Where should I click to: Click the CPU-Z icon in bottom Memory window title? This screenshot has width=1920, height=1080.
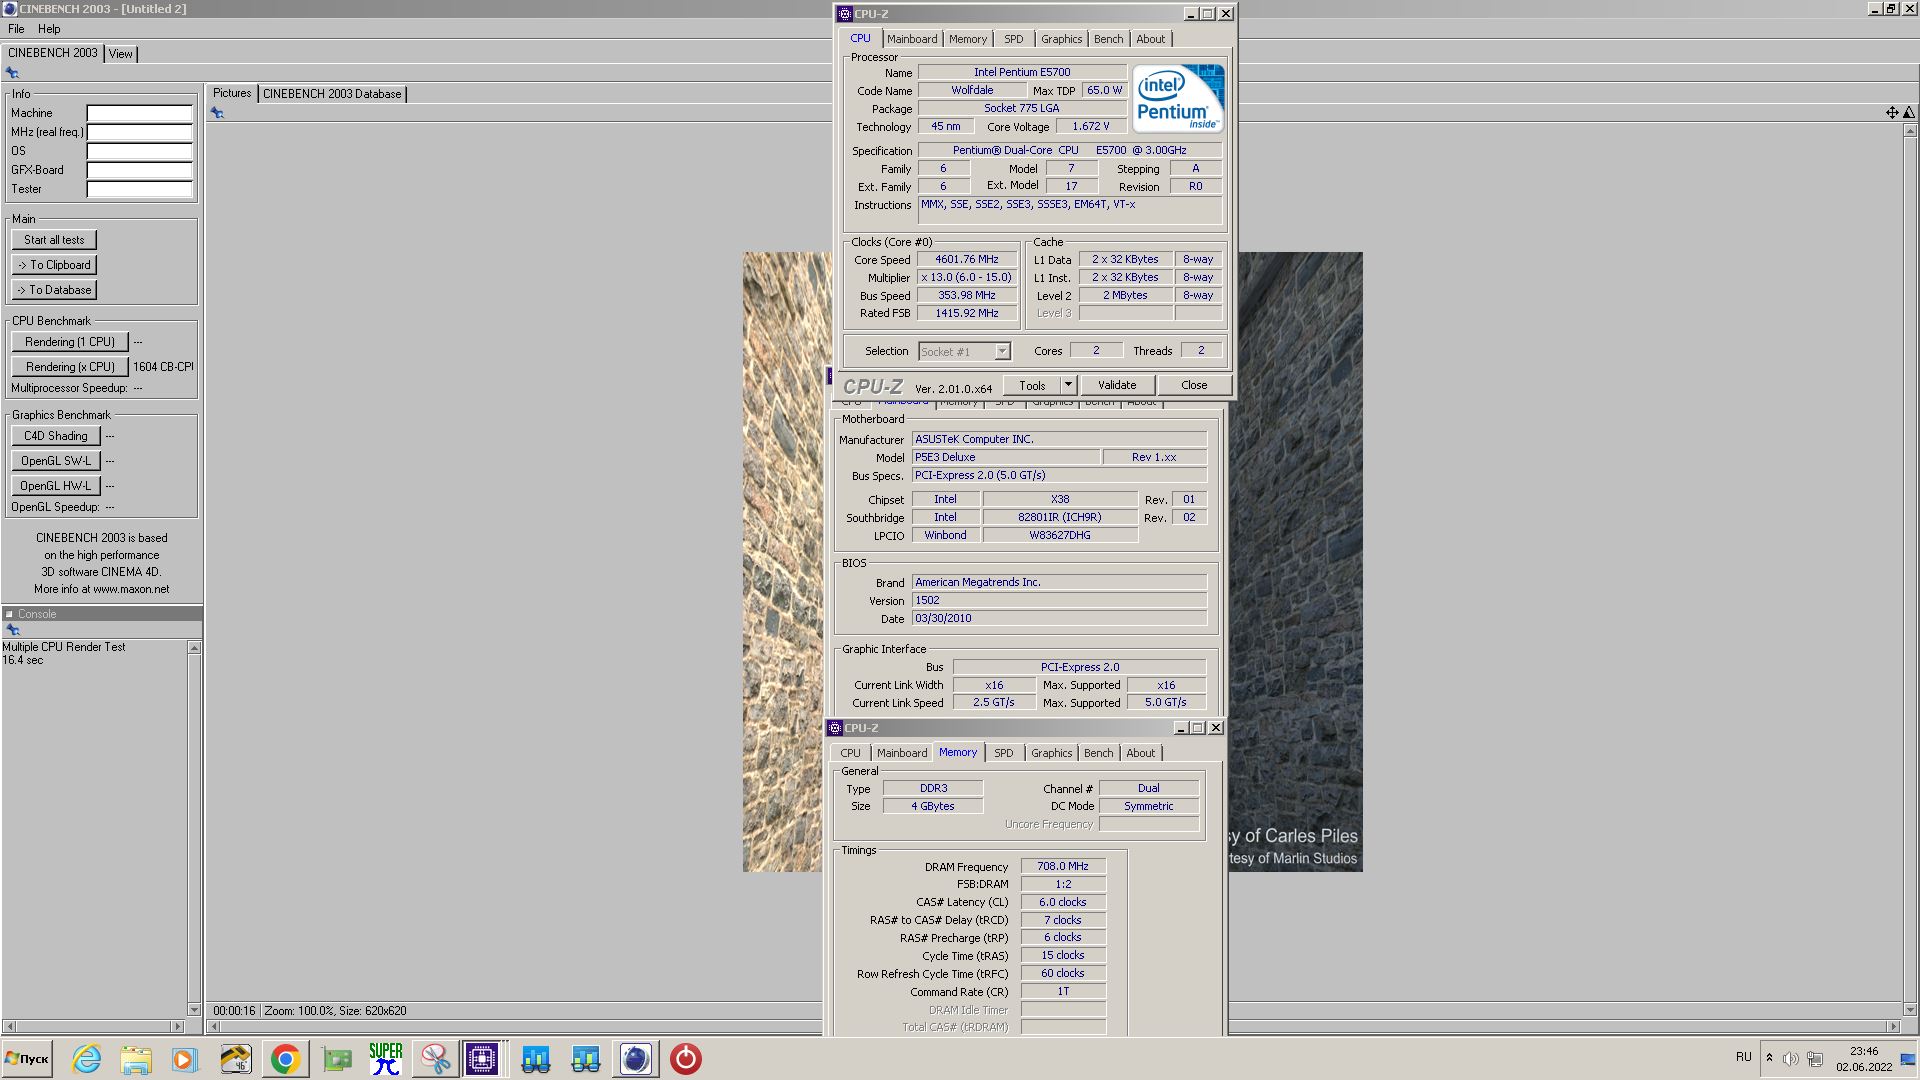pos(835,728)
